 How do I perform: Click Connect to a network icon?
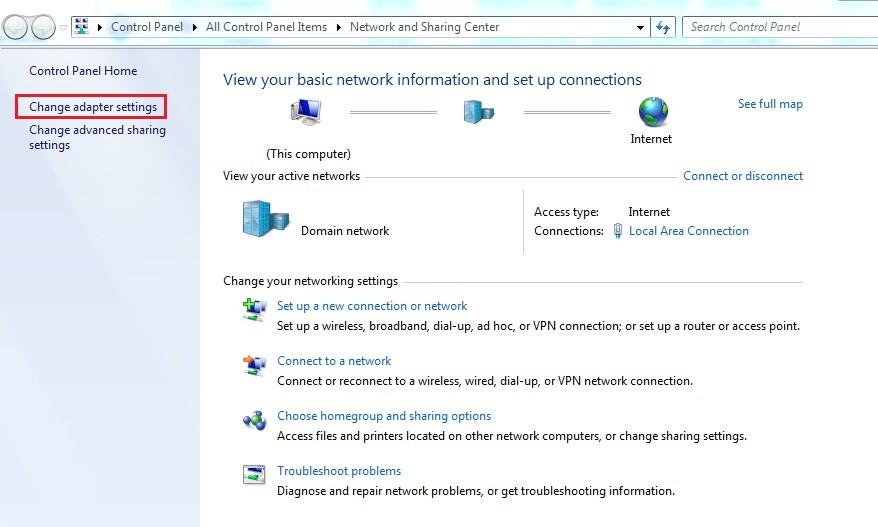[254, 365]
